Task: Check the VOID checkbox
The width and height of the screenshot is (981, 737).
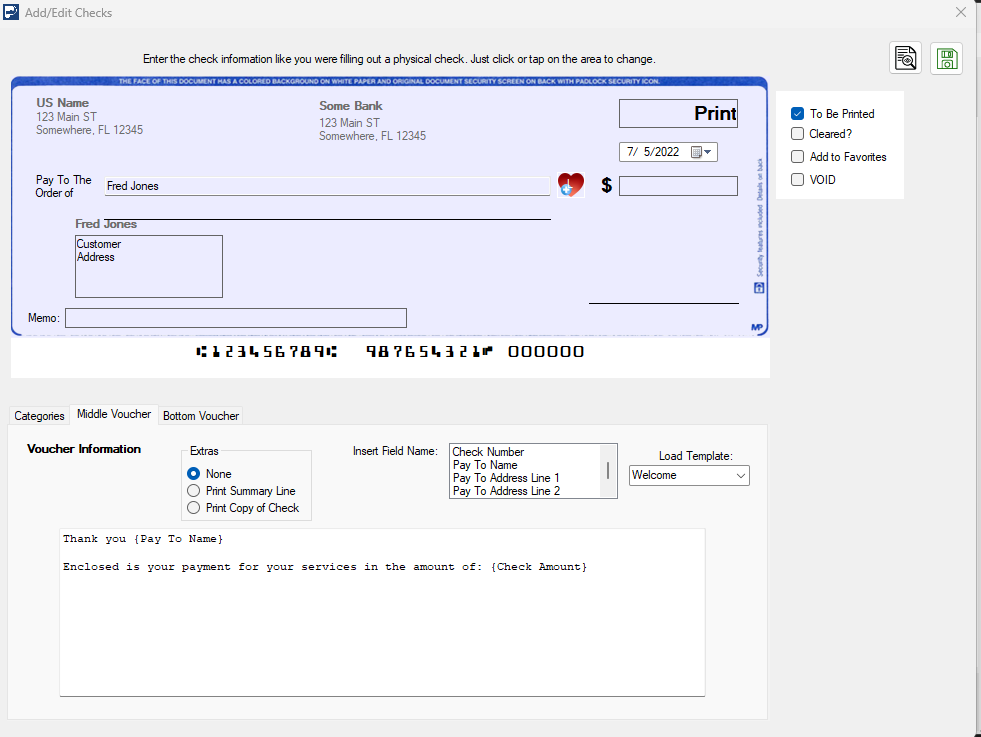Action: pos(797,179)
